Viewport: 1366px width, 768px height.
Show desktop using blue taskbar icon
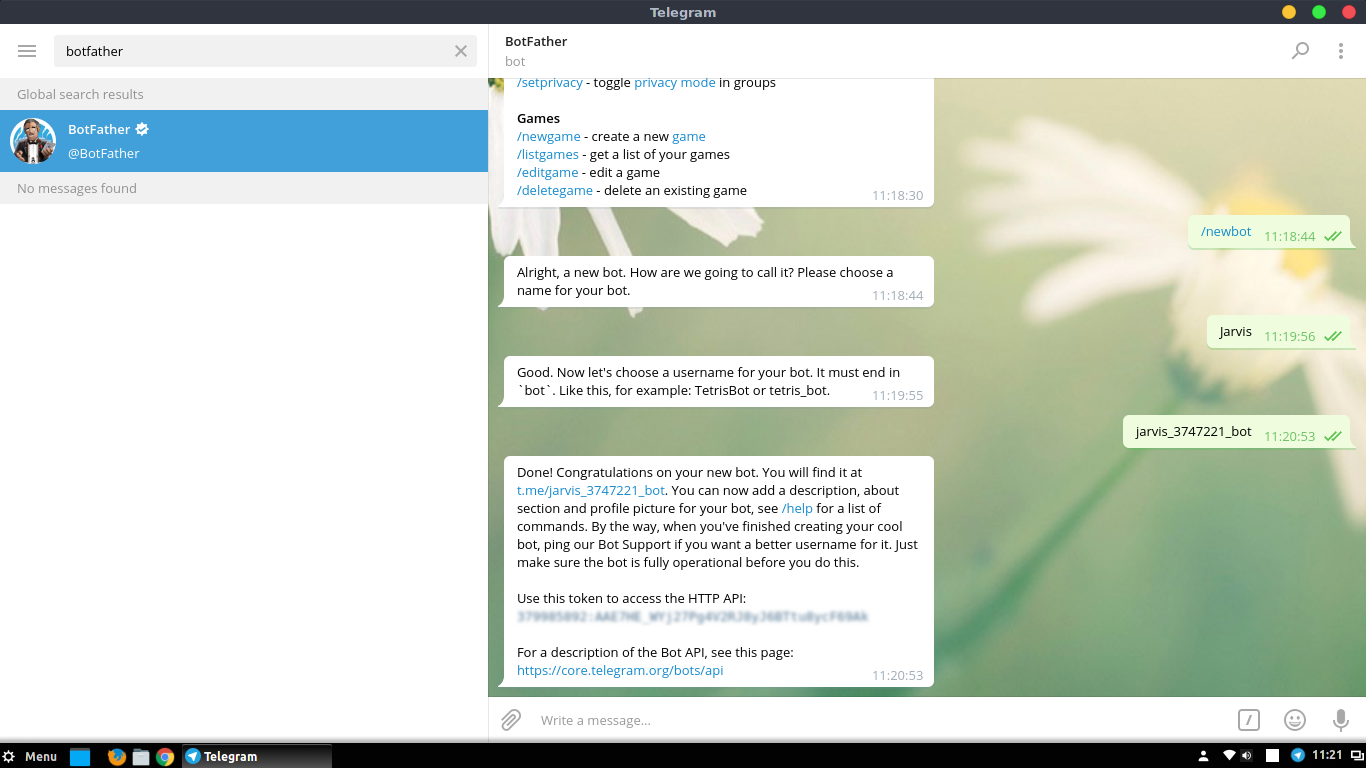point(80,757)
